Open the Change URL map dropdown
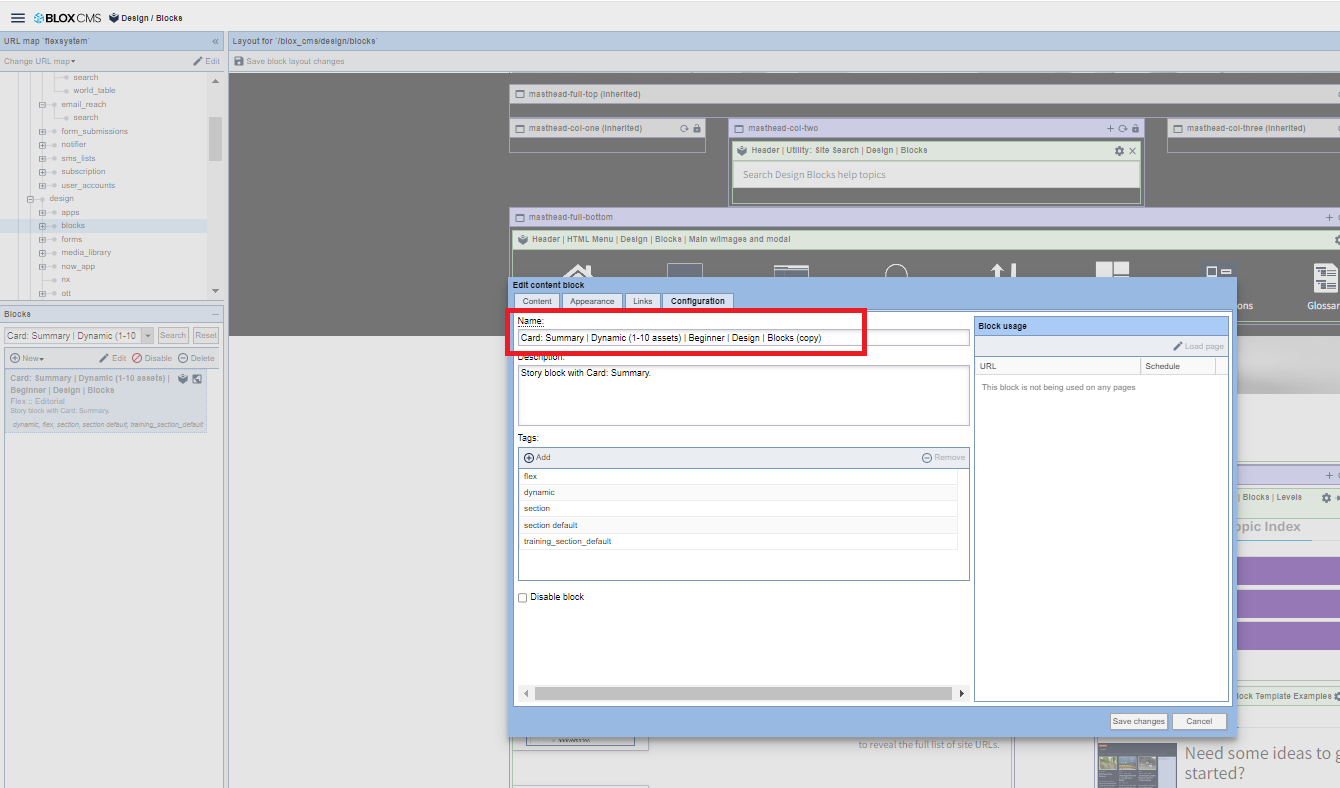The width and height of the screenshot is (1340, 788). [39, 61]
